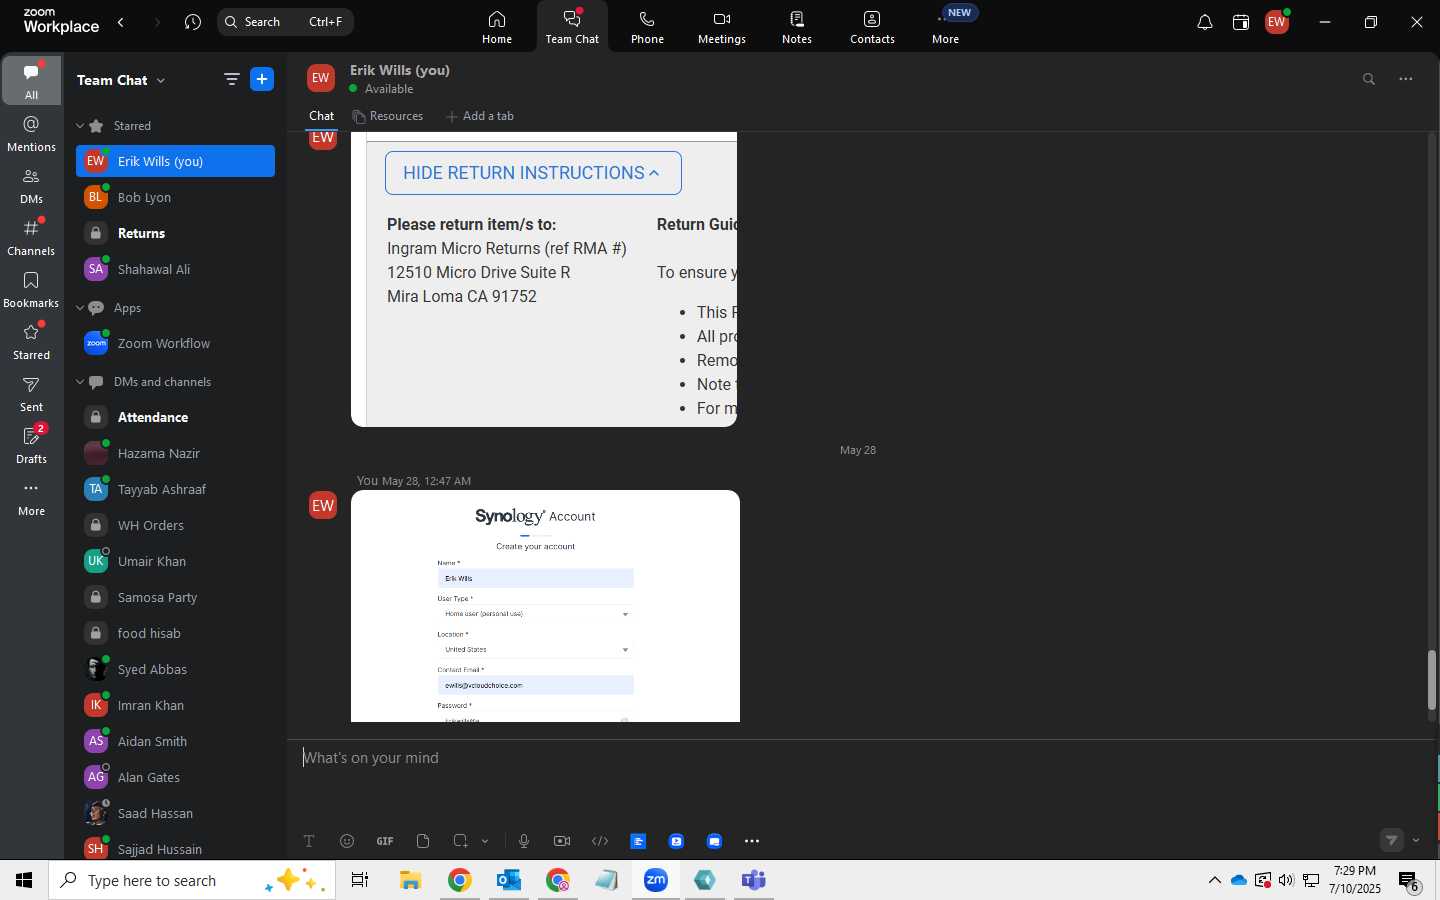The width and height of the screenshot is (1440, 900).
Task: Open the EW profile avatar menu
Action: point(1277,22)
